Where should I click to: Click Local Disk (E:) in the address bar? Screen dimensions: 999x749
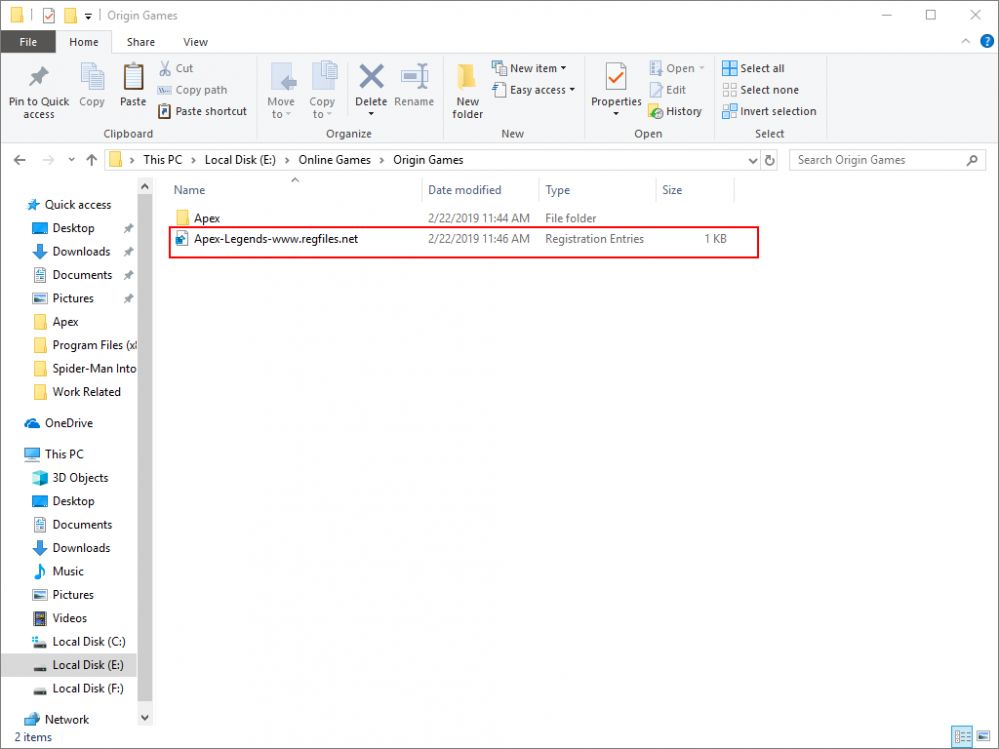(x=240, y=160)
